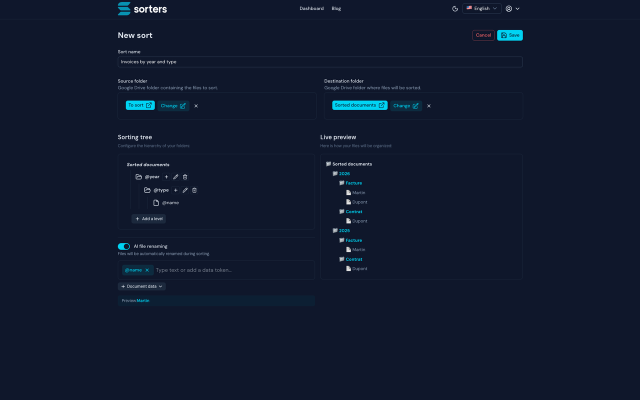Remove the destination folder with X icon

pos(429,106)
